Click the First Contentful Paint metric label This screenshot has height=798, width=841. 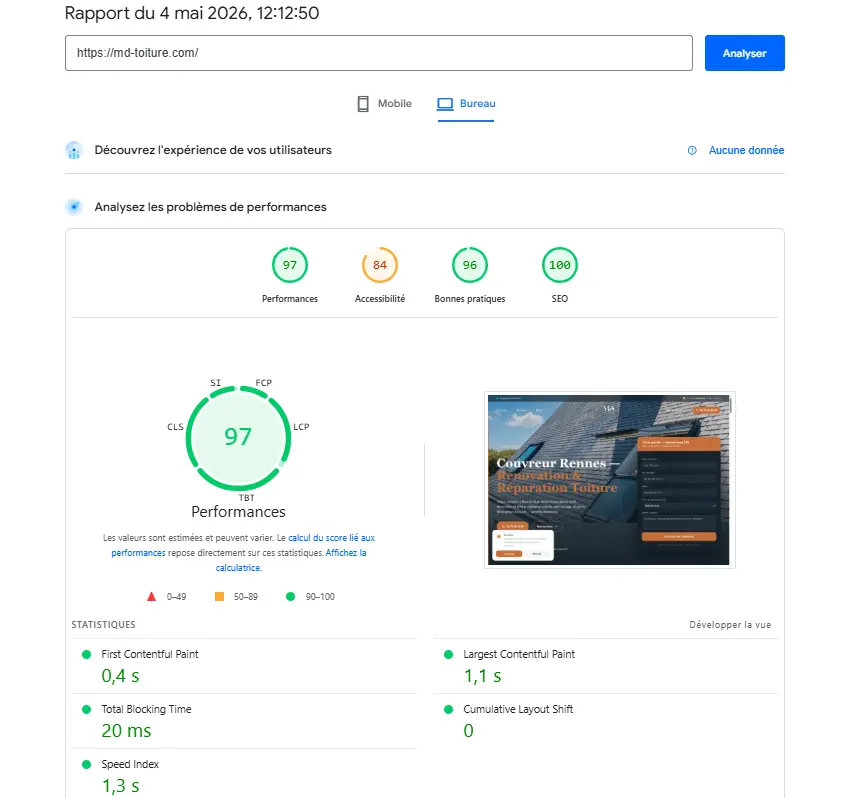(150, 654)
